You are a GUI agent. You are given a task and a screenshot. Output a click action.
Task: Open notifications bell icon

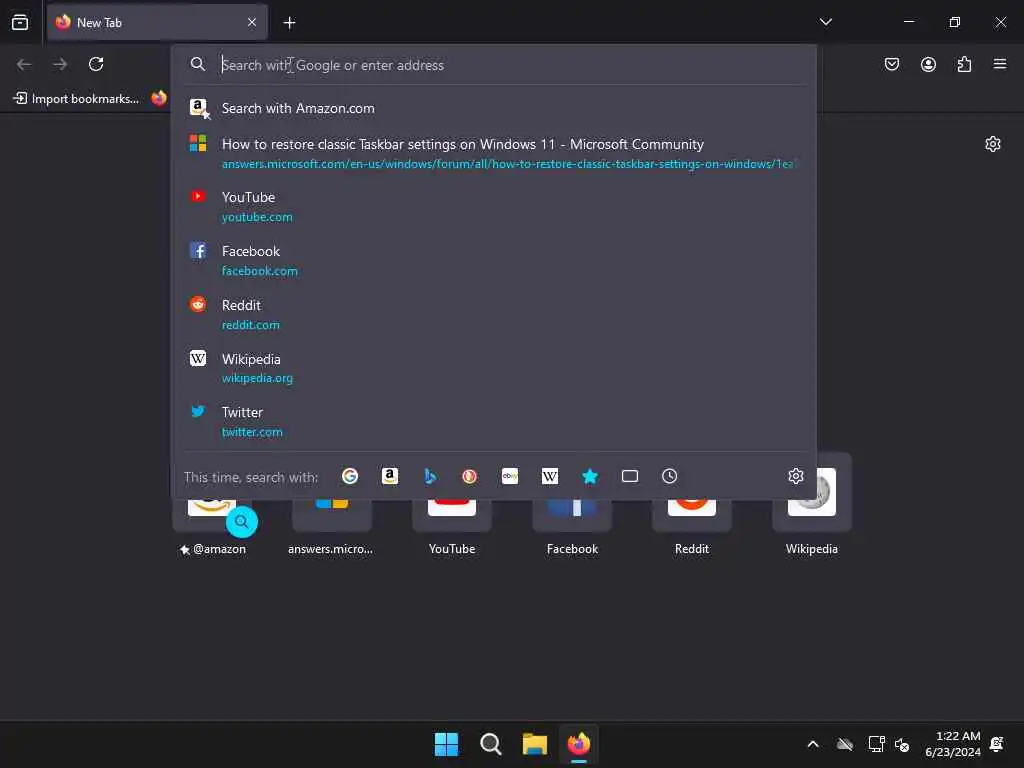[997, 744]
